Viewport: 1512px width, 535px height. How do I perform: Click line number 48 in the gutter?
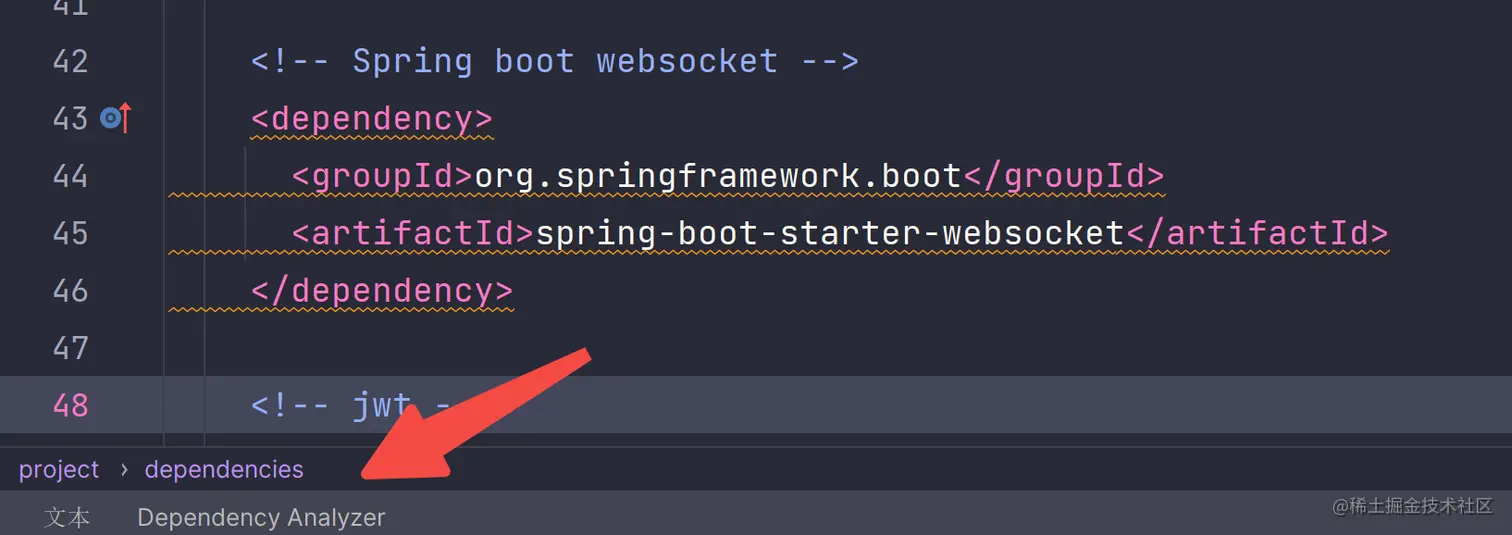(x=70, y=405)
